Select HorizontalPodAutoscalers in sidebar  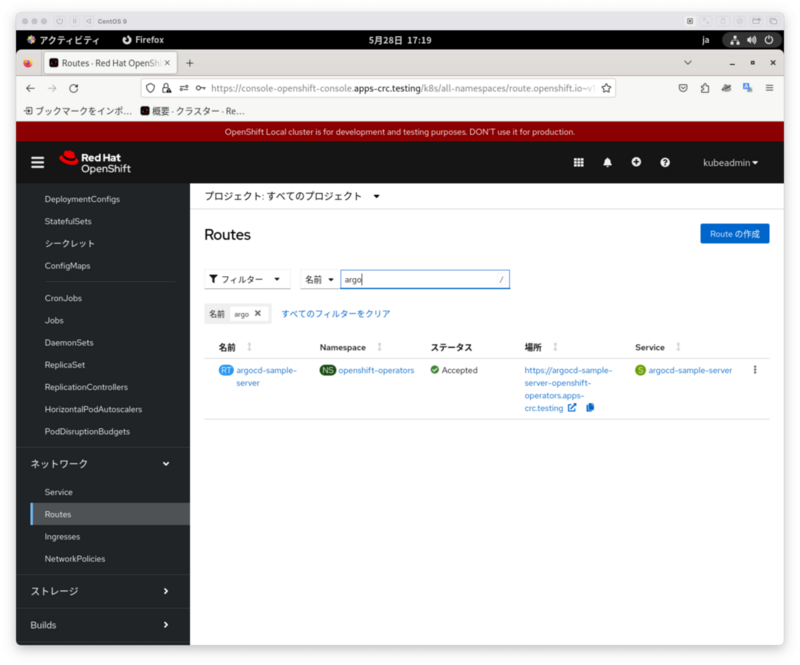pos(93,409)
